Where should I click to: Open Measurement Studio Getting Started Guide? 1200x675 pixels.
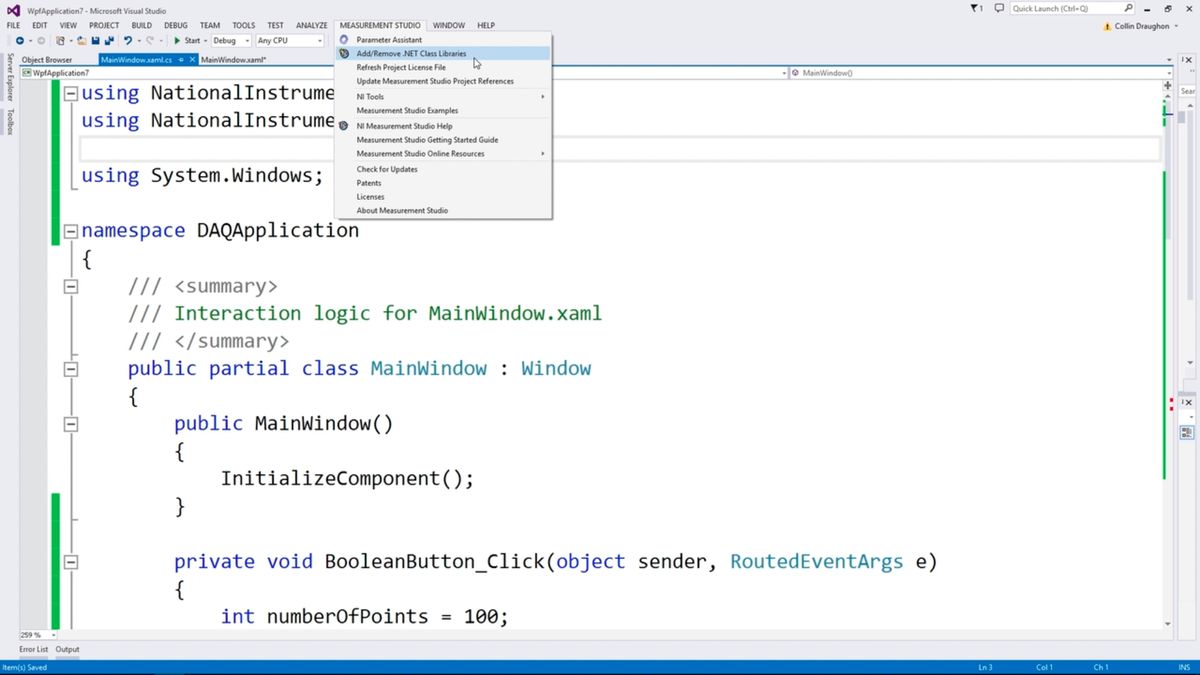click(x=444, y=140)
